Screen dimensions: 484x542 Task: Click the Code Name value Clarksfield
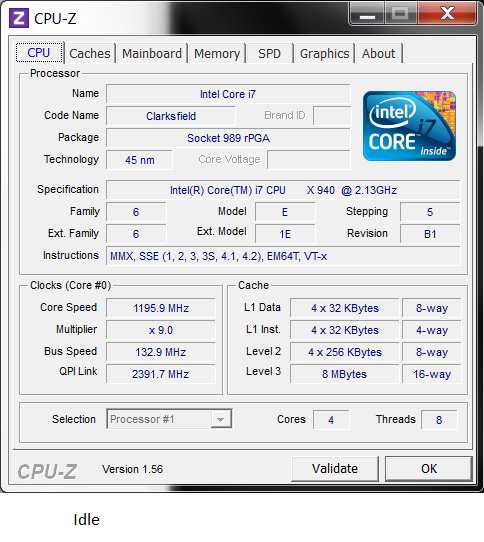point(171,116)
